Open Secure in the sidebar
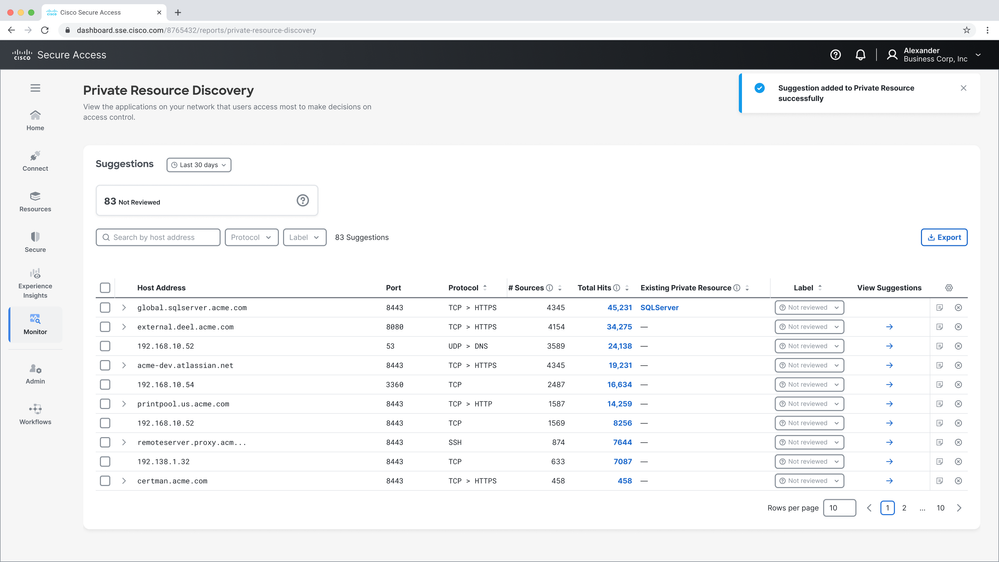 [35, 242]
